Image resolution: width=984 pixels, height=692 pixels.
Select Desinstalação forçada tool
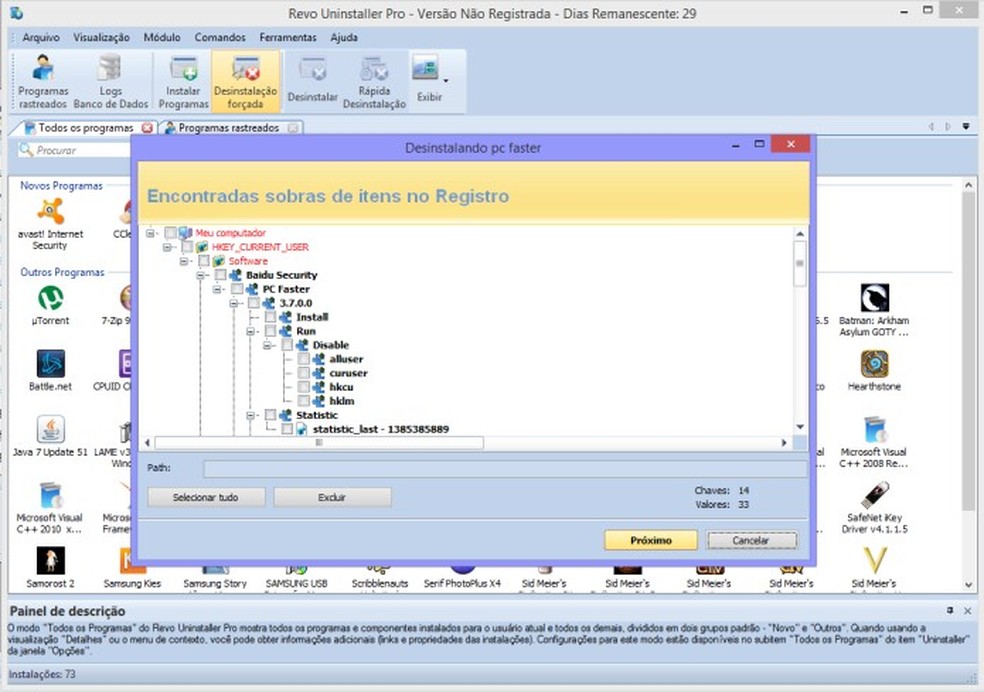pos(245,82)
